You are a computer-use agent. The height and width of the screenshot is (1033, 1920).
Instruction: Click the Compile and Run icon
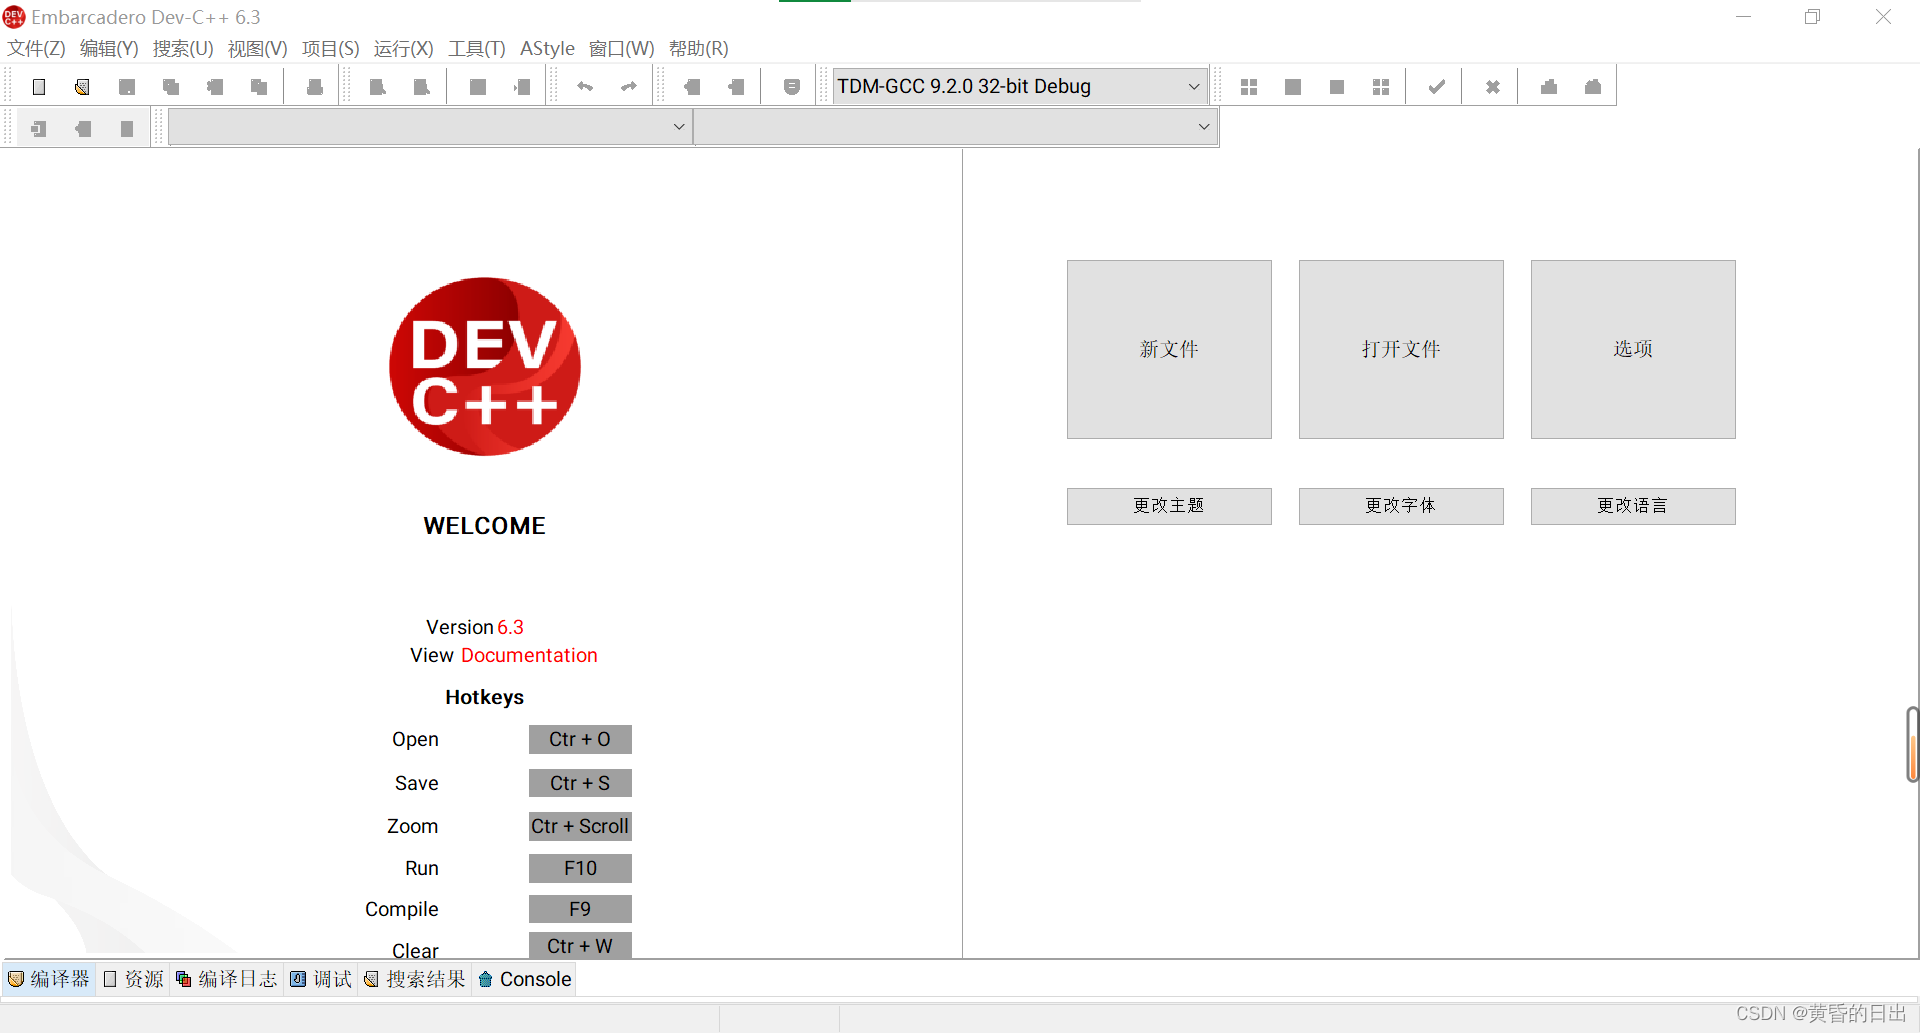[x=1337, y=87]
